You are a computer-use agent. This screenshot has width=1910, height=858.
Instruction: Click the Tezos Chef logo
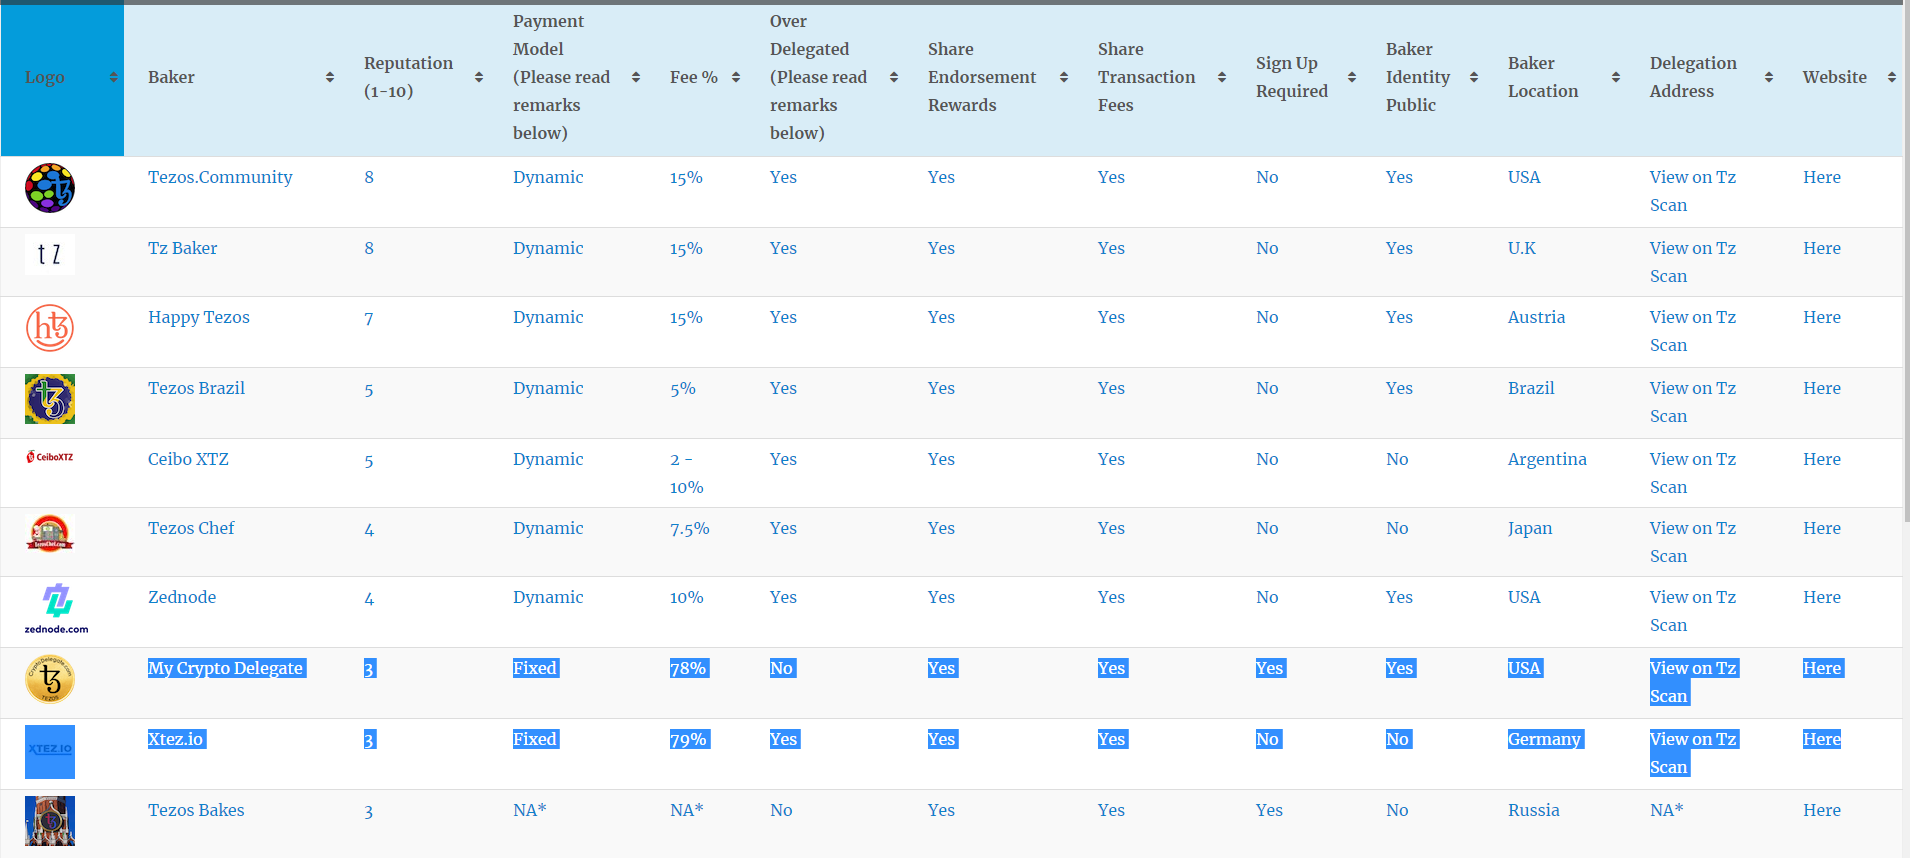point(50,533)
